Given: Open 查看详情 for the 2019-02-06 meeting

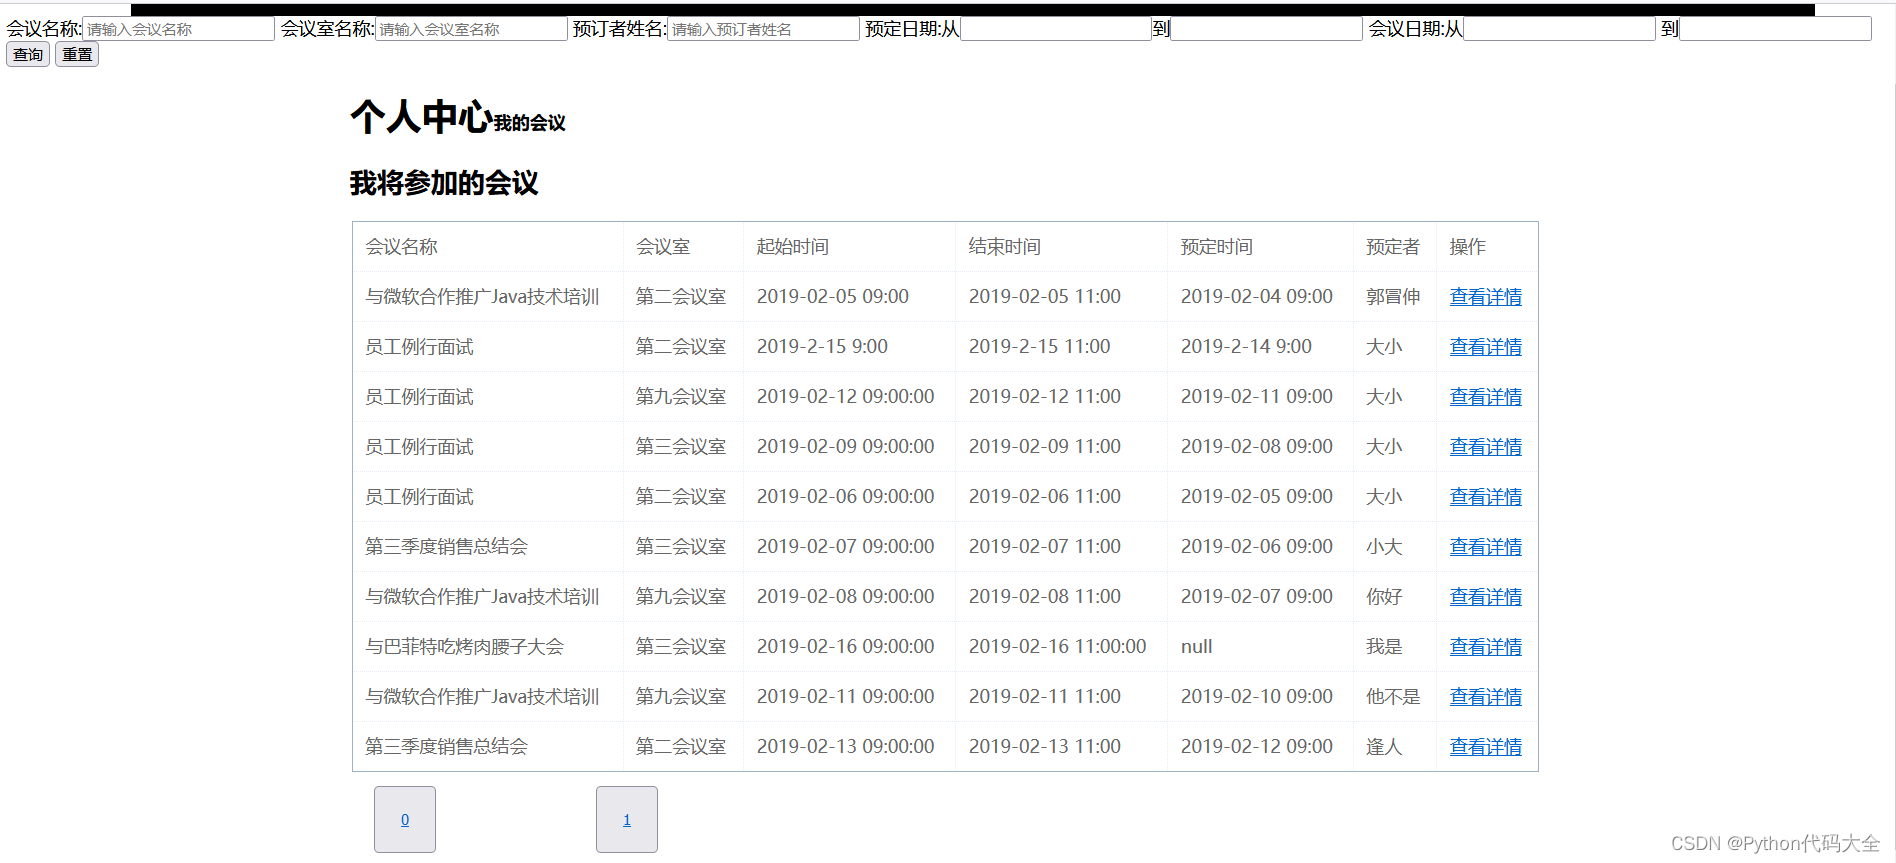Looking at the screenshot, I should coord(1486,497).
